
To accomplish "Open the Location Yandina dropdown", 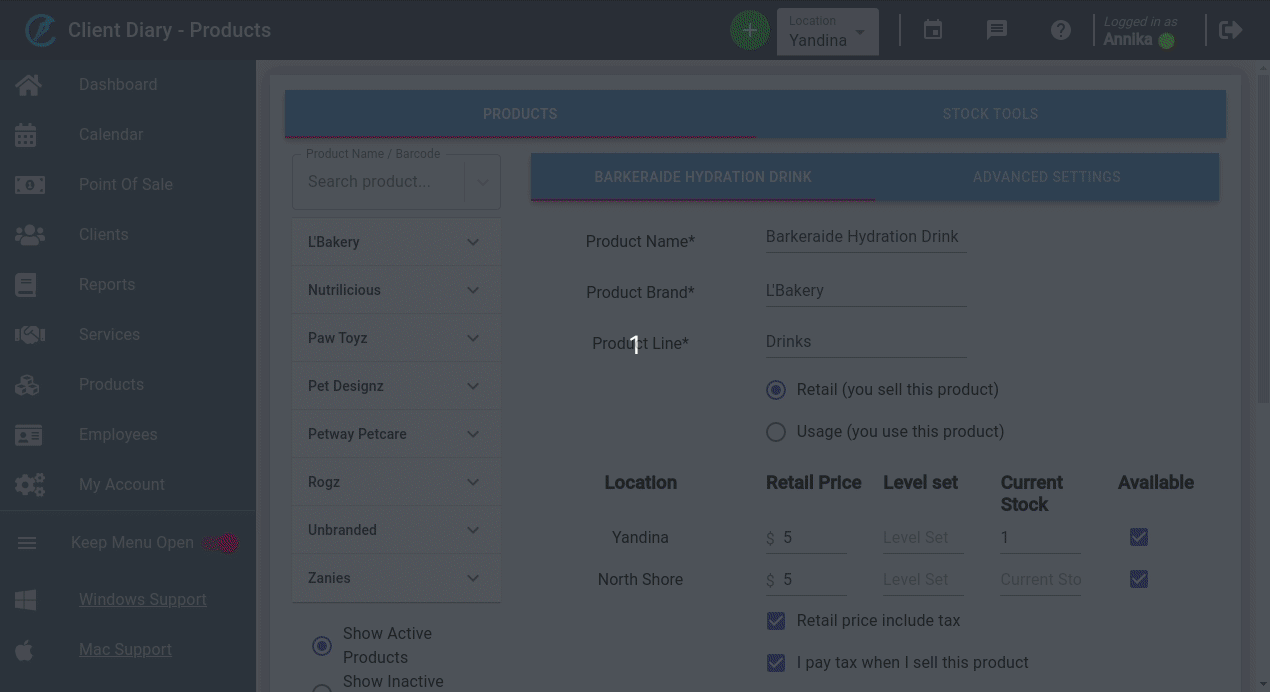I will 828,32.
